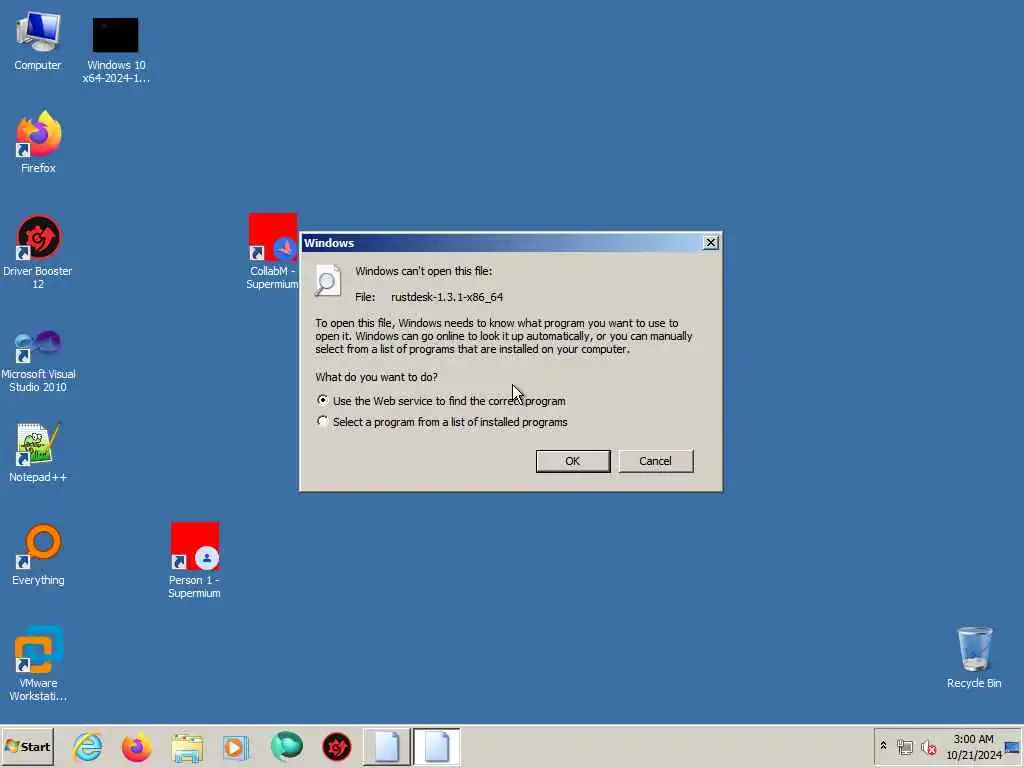Select the Driver Booster 12 shortcut
Screen dimensions: 1024x768
click(38, 253)
